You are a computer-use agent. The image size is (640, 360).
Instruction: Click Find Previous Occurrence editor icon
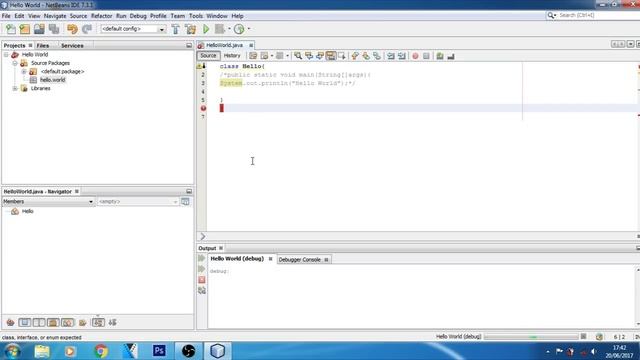(x=309, y=56)
